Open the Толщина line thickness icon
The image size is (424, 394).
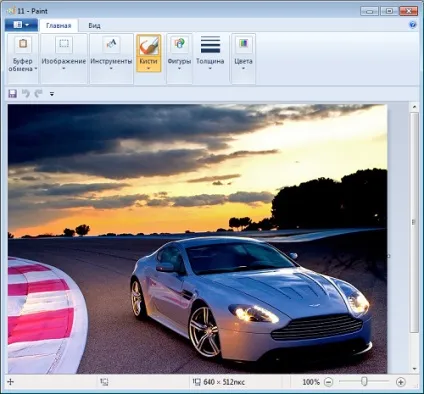pyautogui.click(x=210, y=45)
